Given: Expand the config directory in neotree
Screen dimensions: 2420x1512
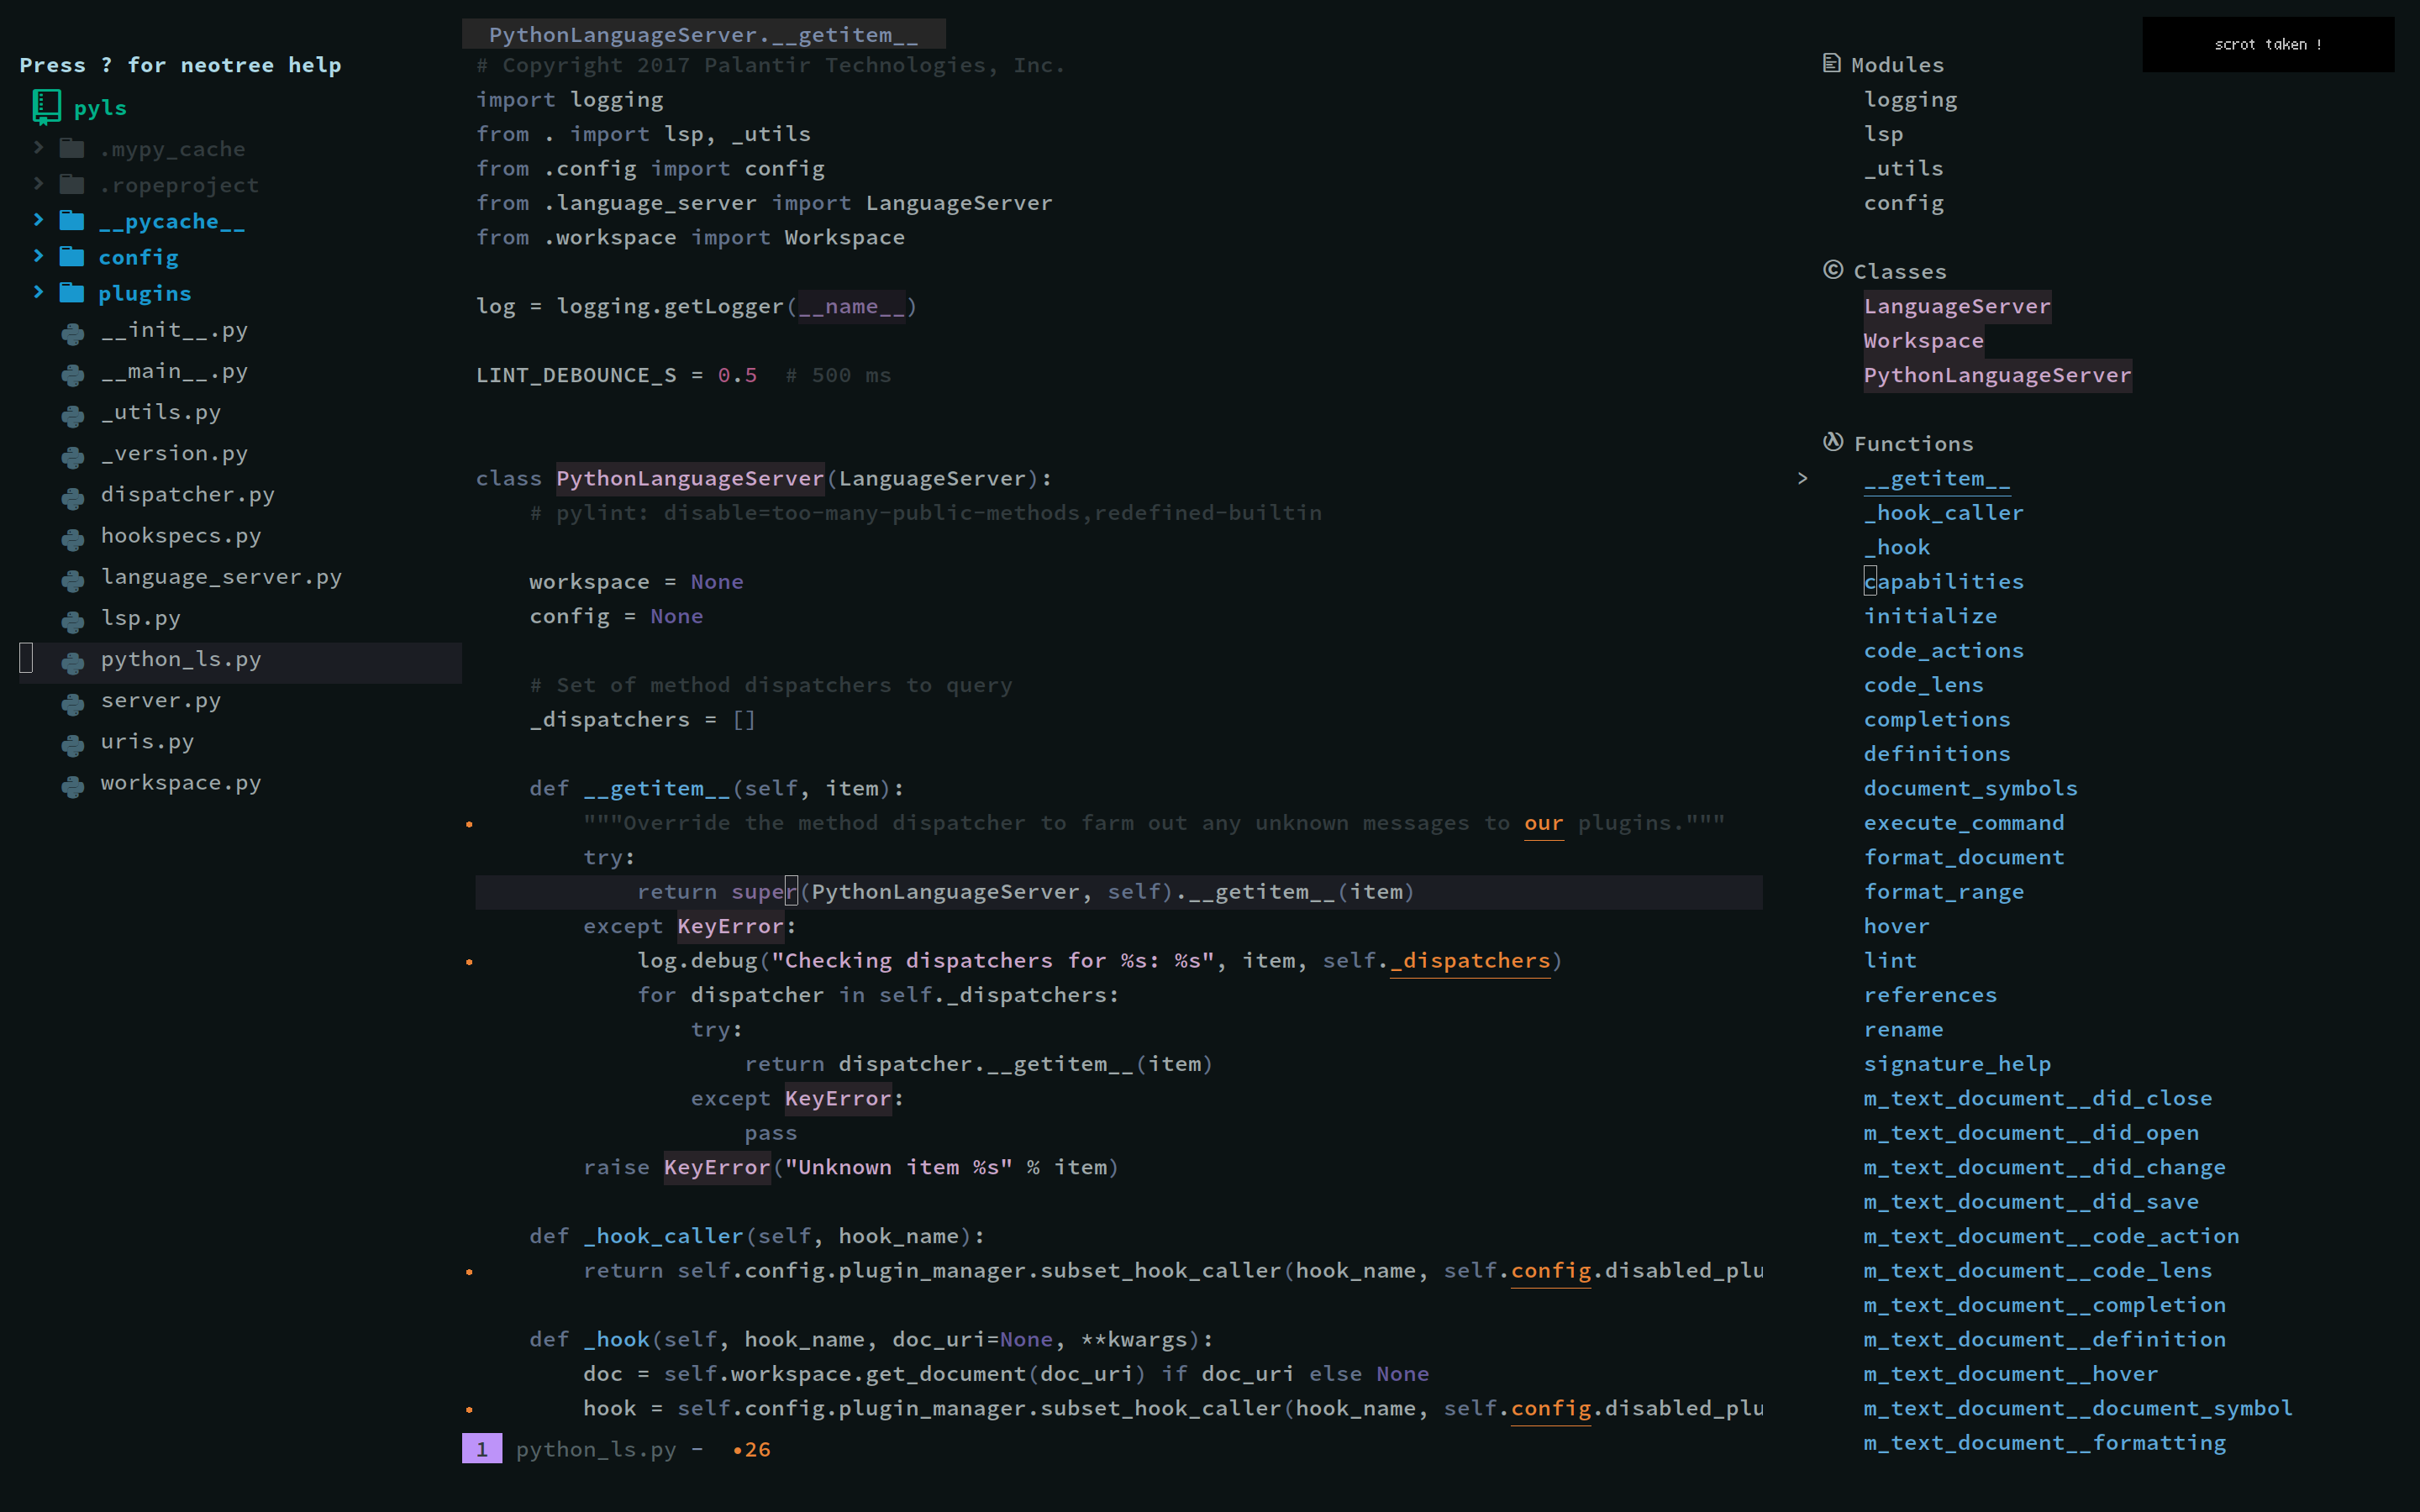Looking at the screenshot, I should tap(136, 256).
